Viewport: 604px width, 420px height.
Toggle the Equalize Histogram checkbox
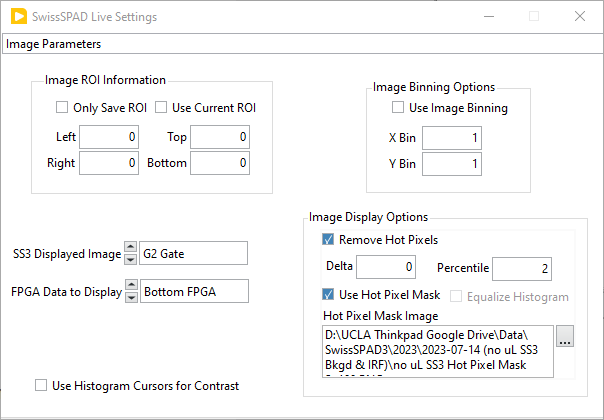click(x=456, y=296)
